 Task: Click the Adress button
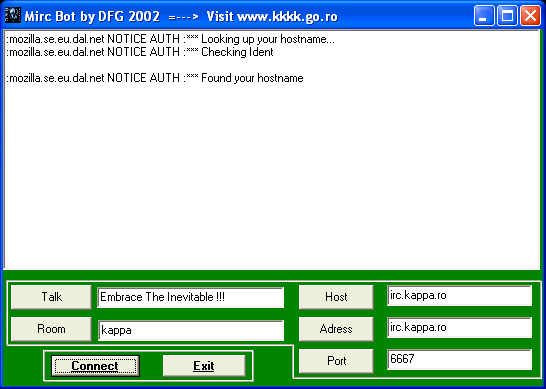point(336,329)
